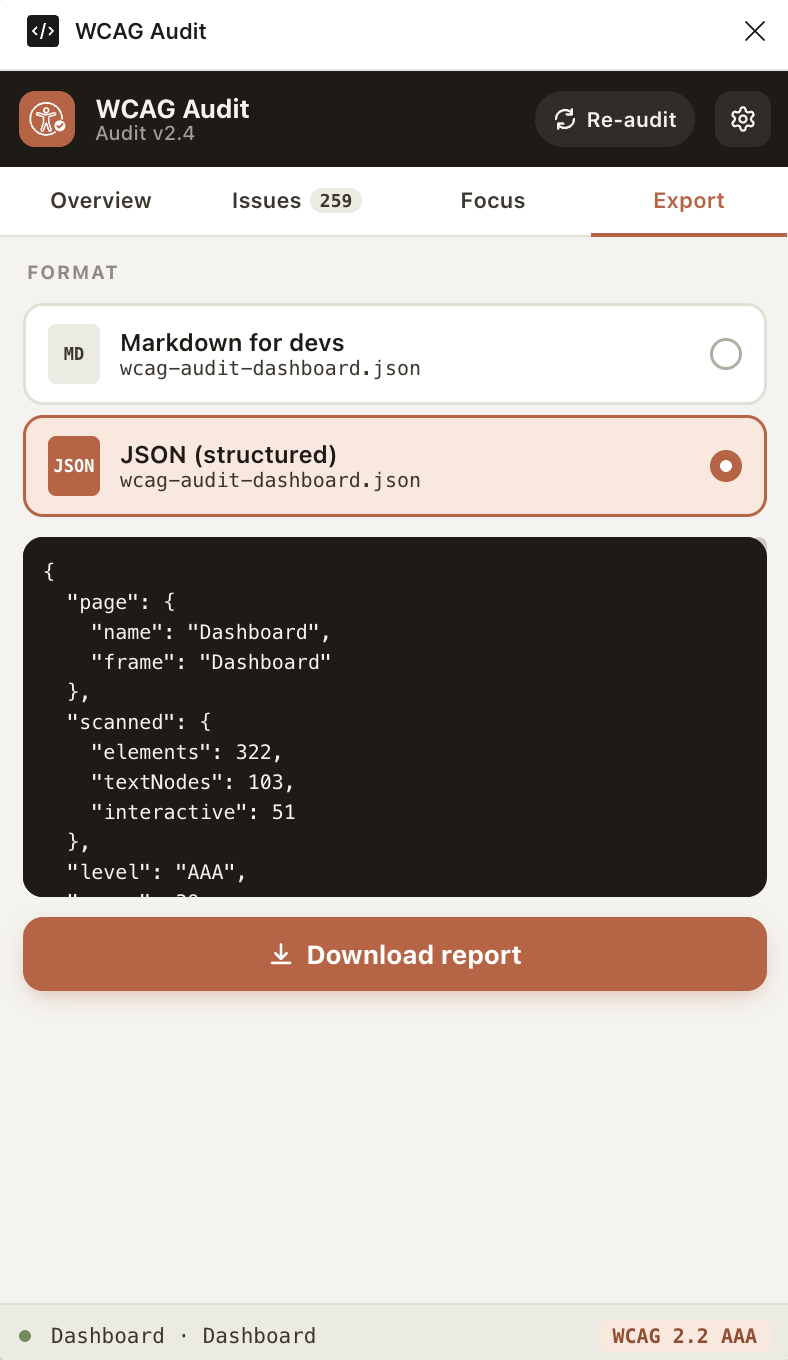
Task: Click the green status dot in footer
Action: [x=25, y=1336]
